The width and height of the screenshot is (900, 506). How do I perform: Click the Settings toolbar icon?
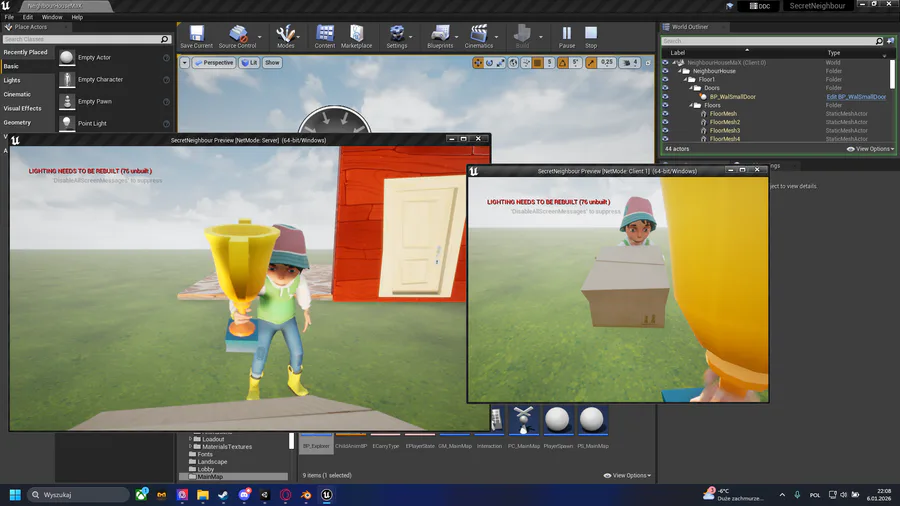[x=397, y=37]
